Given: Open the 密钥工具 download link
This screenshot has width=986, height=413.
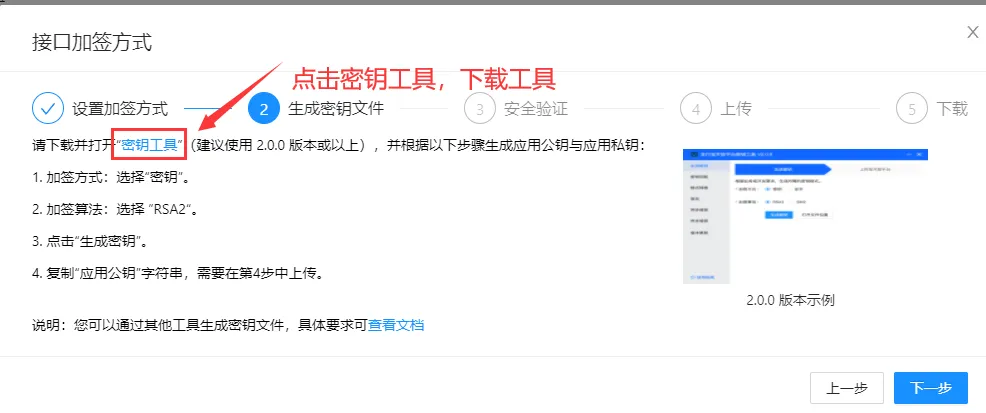Looking at the screenshot, I should click(149, 146).
